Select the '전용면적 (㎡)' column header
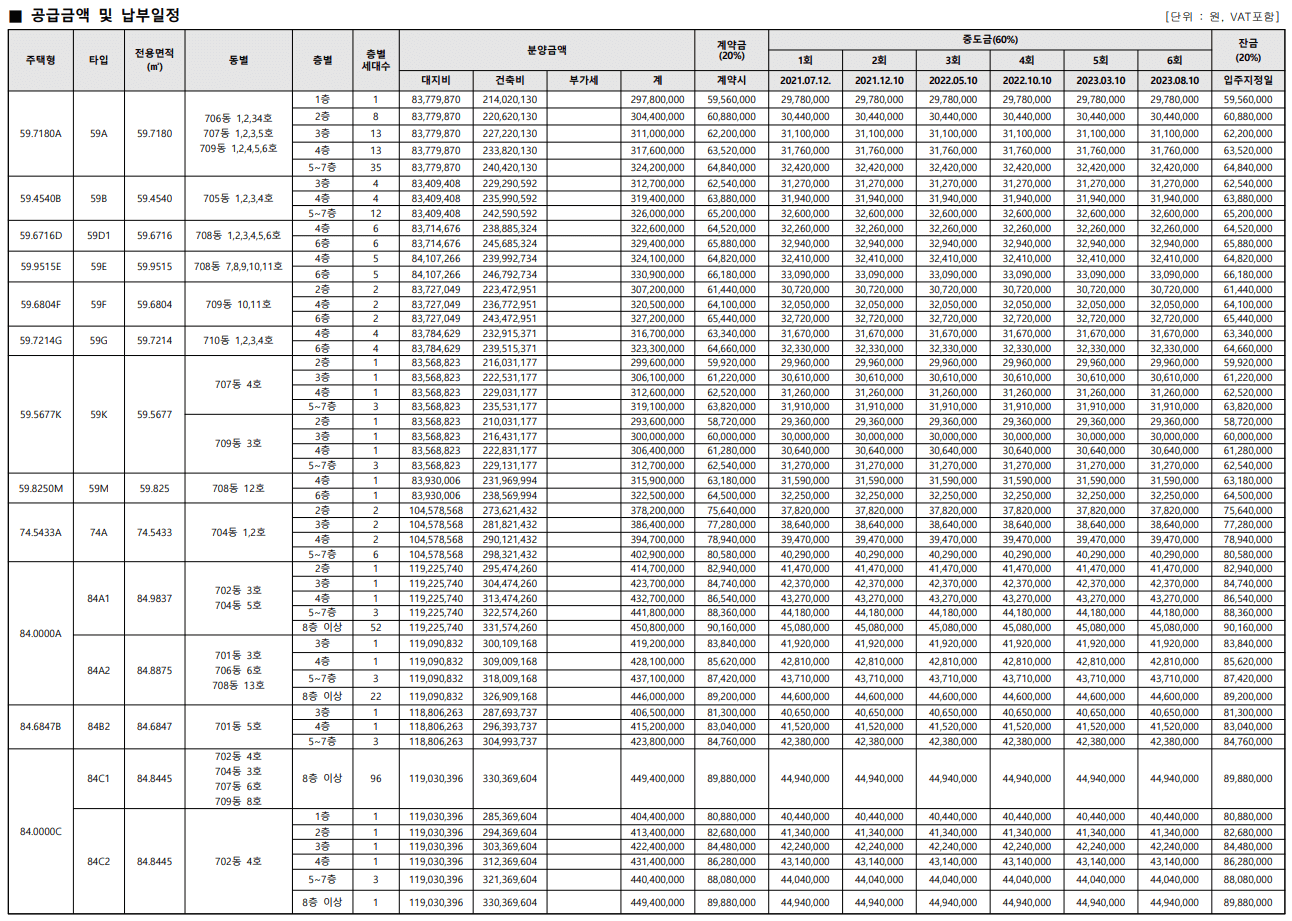1292x921 pixels. [155, 60]
